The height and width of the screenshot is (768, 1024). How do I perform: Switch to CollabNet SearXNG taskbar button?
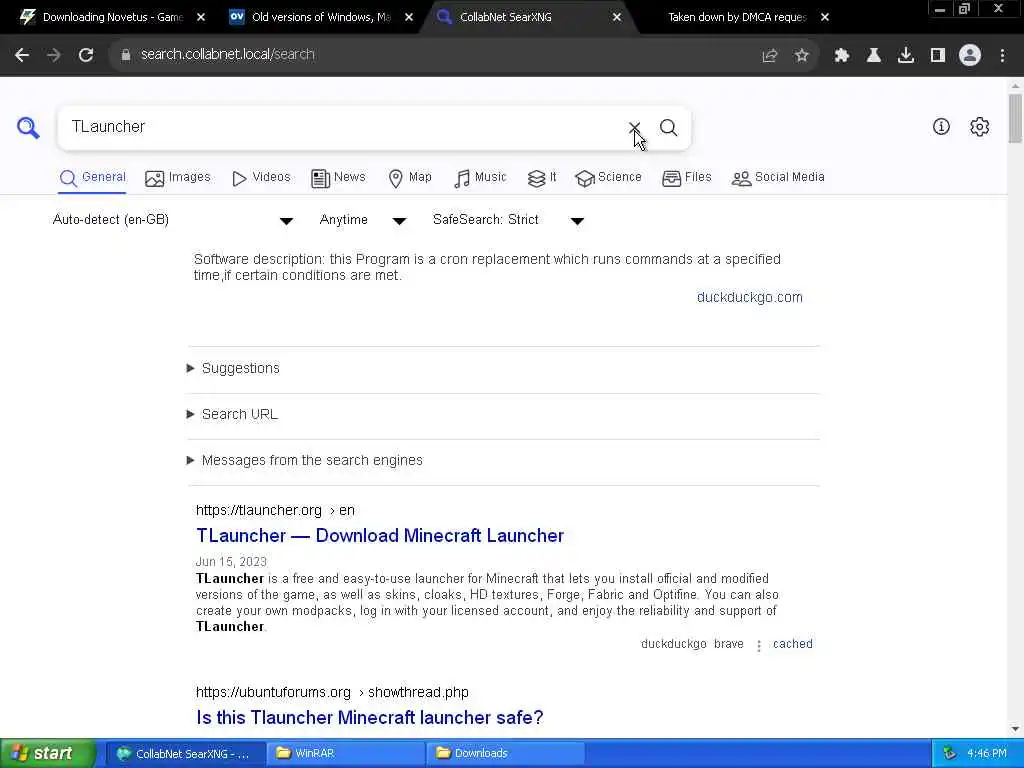[x=185, y=753]
